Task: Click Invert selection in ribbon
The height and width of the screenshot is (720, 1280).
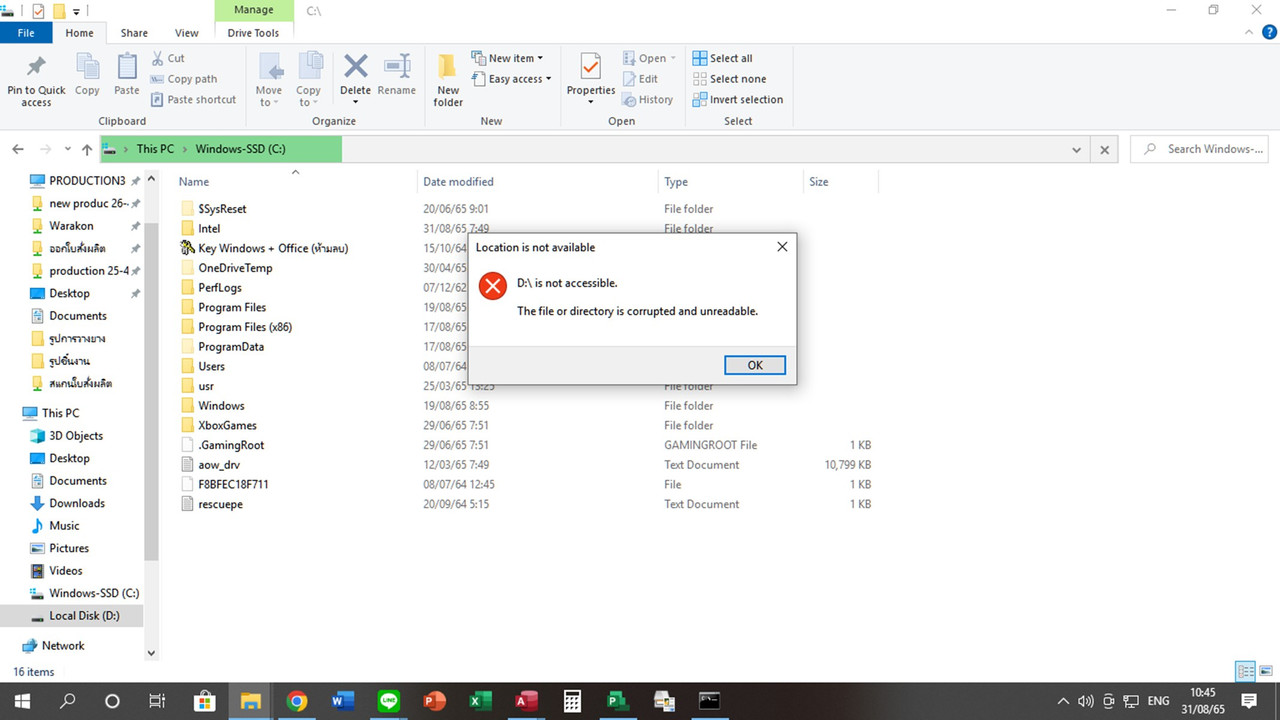Action: click(737, 100)
